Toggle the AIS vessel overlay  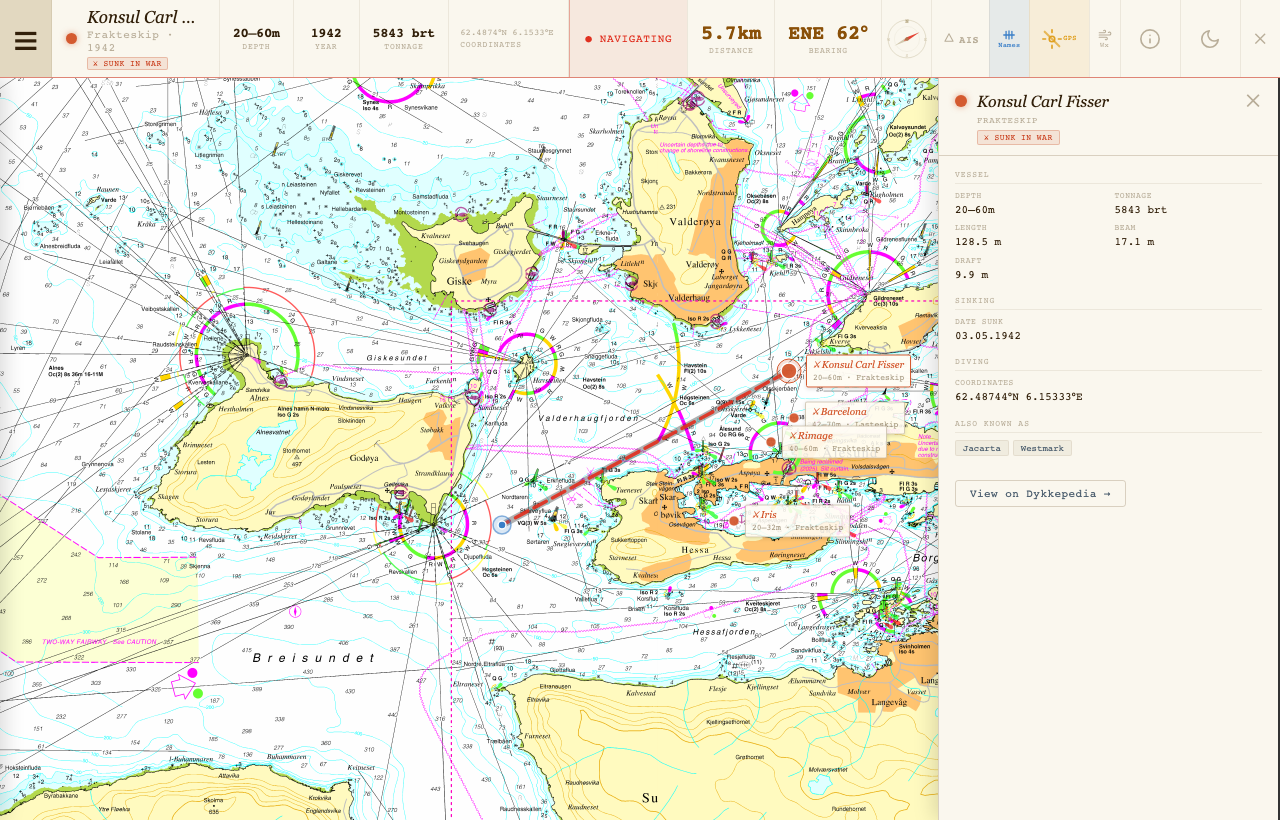pyautogui.click(x=961, y=39)
